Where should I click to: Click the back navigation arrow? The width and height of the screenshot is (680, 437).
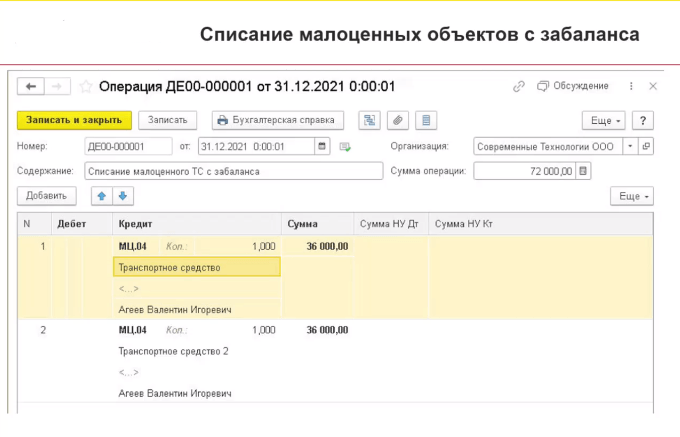[32, 87]
